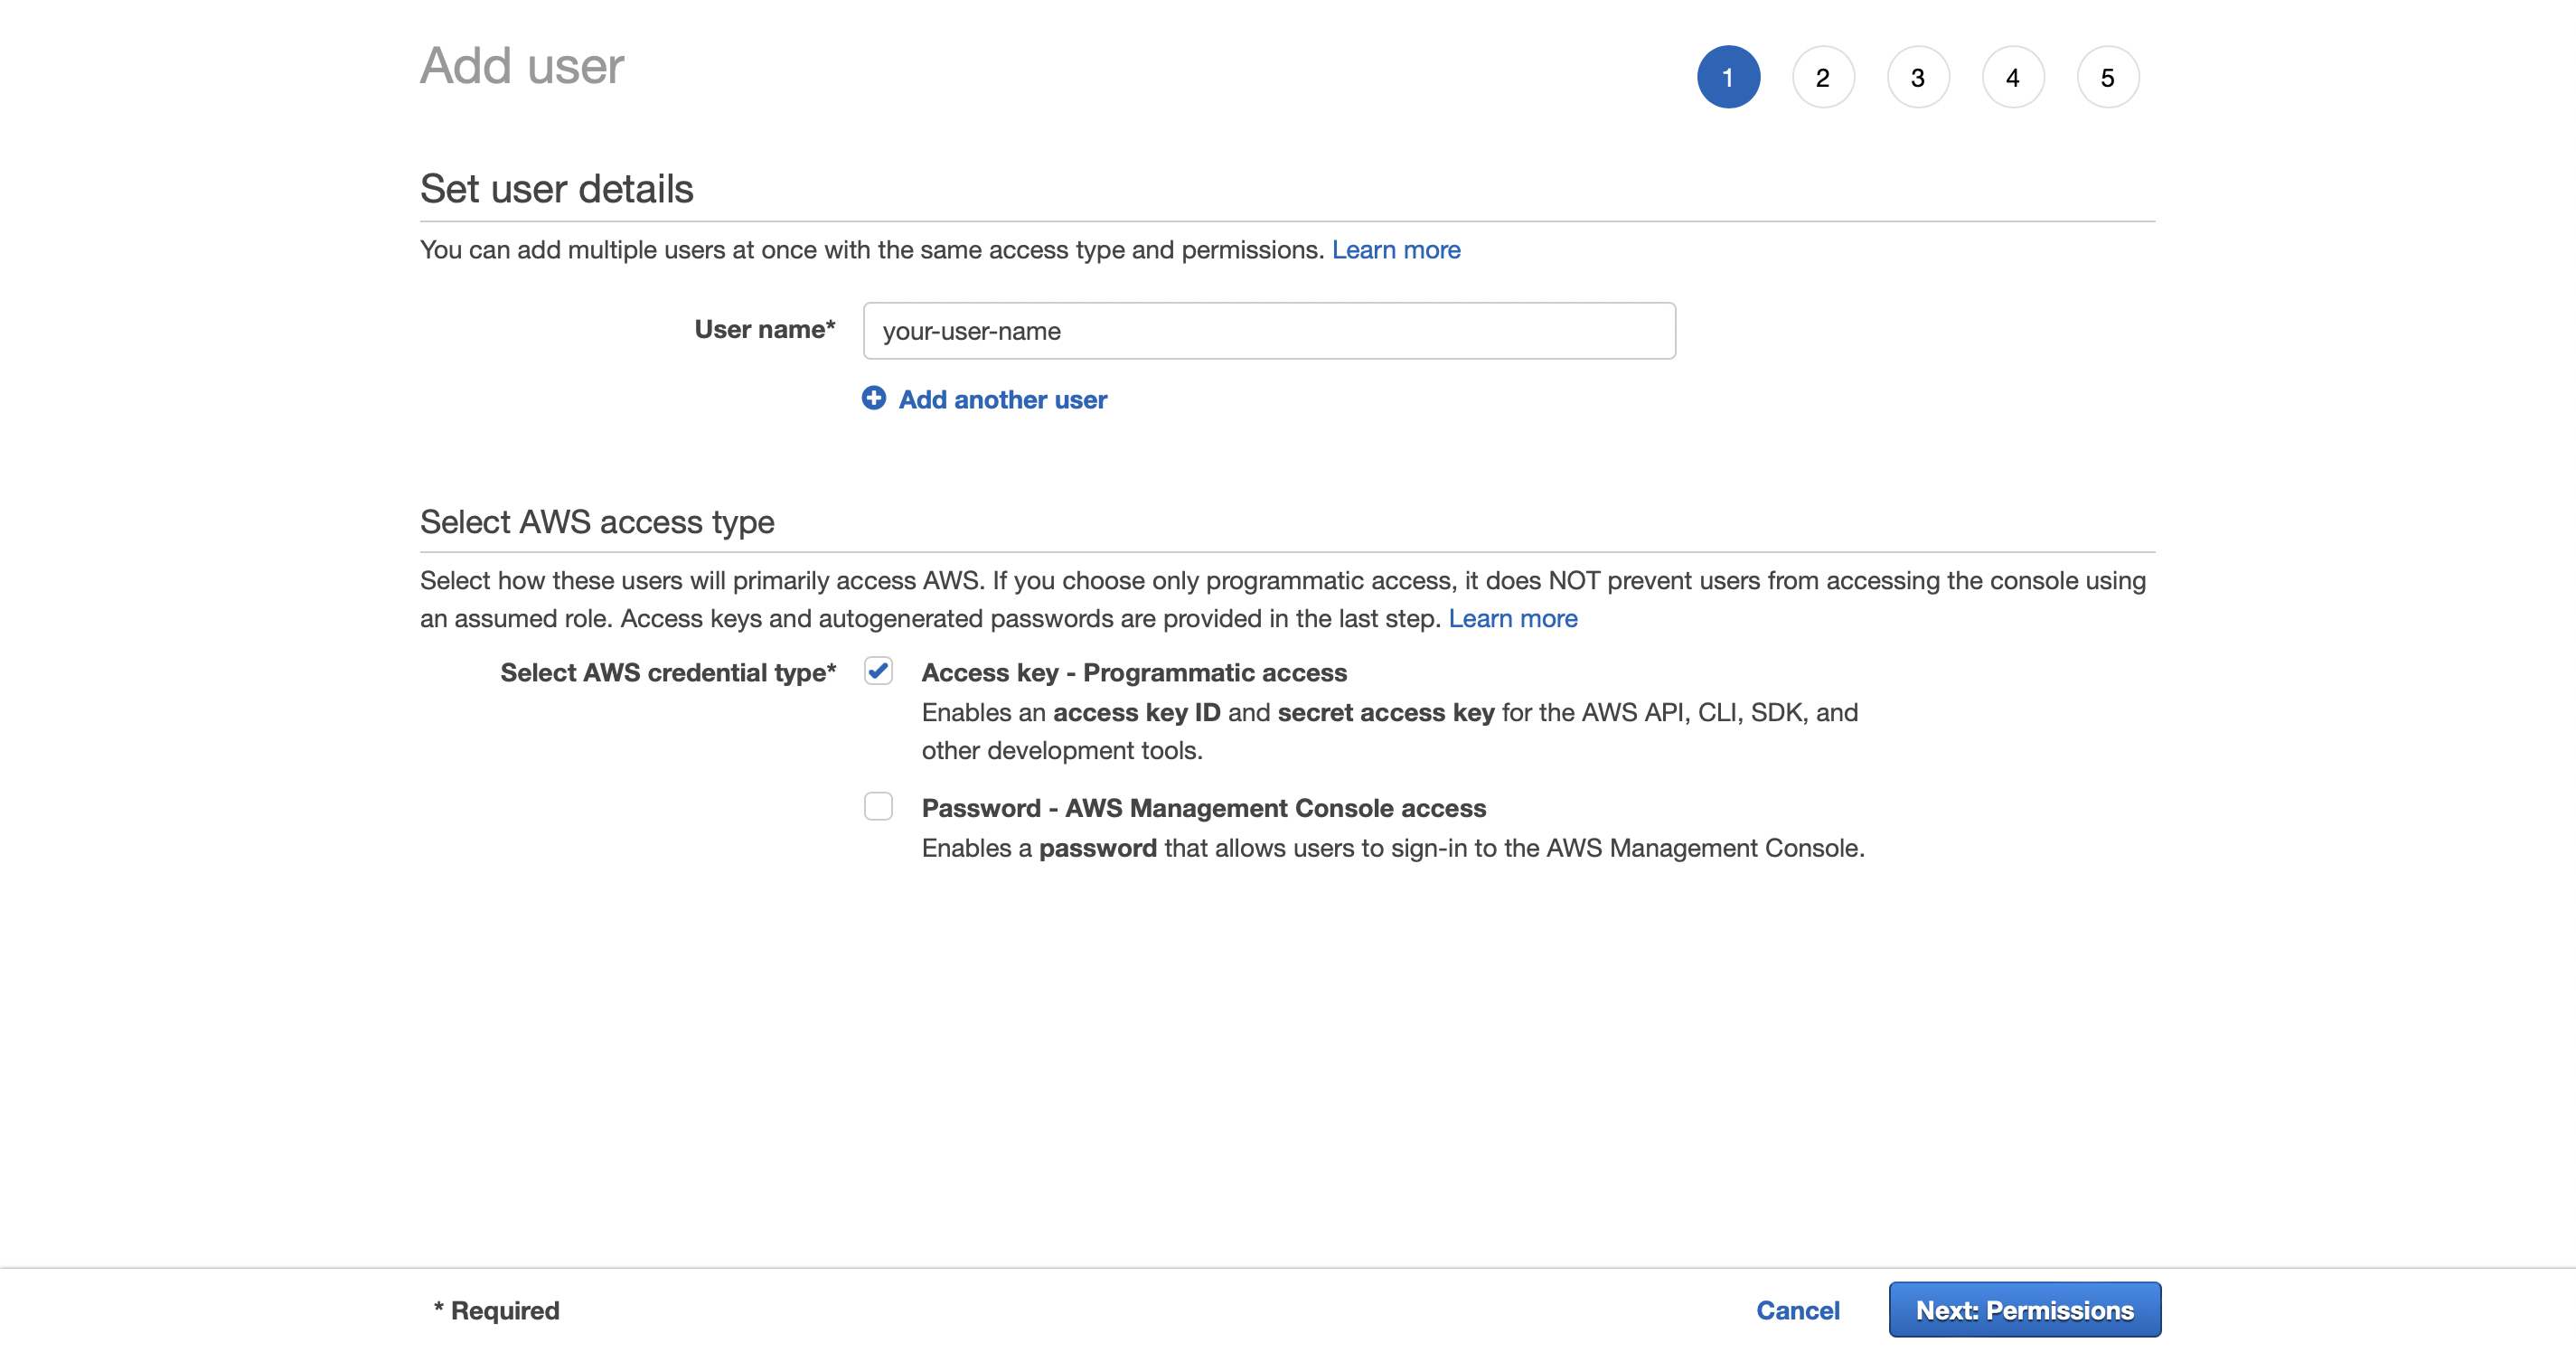Enable Password - AWS Management Console access checkbox
The height and width of the screenshot is (1352, 2576).
[x=878, y=806]
